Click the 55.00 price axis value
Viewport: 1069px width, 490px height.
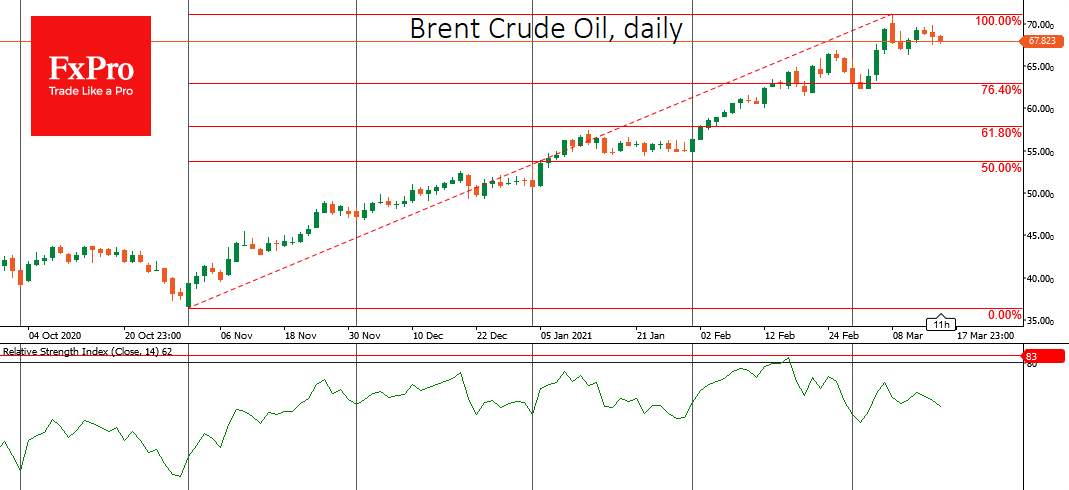(1043, 152)
